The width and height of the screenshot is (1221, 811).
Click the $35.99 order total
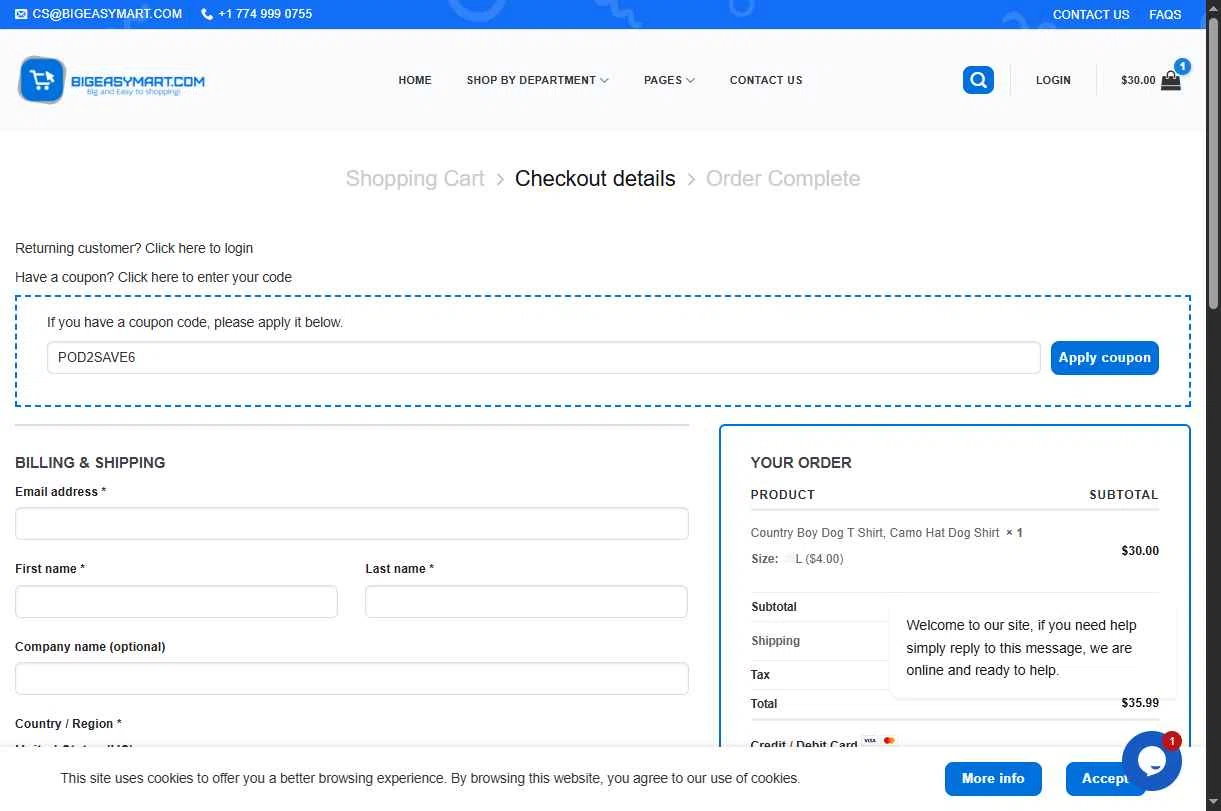tap(1140, 703)
